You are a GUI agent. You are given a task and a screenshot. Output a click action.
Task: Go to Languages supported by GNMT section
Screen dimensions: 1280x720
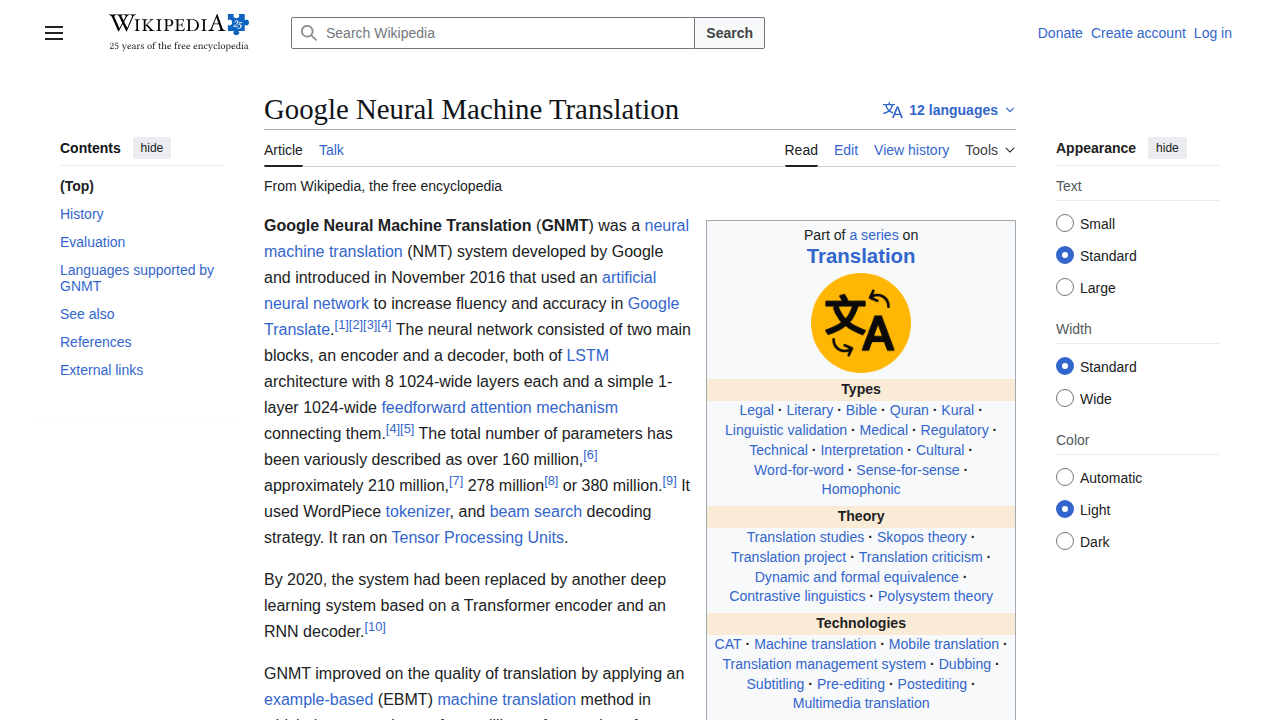(x=137, y=278)
